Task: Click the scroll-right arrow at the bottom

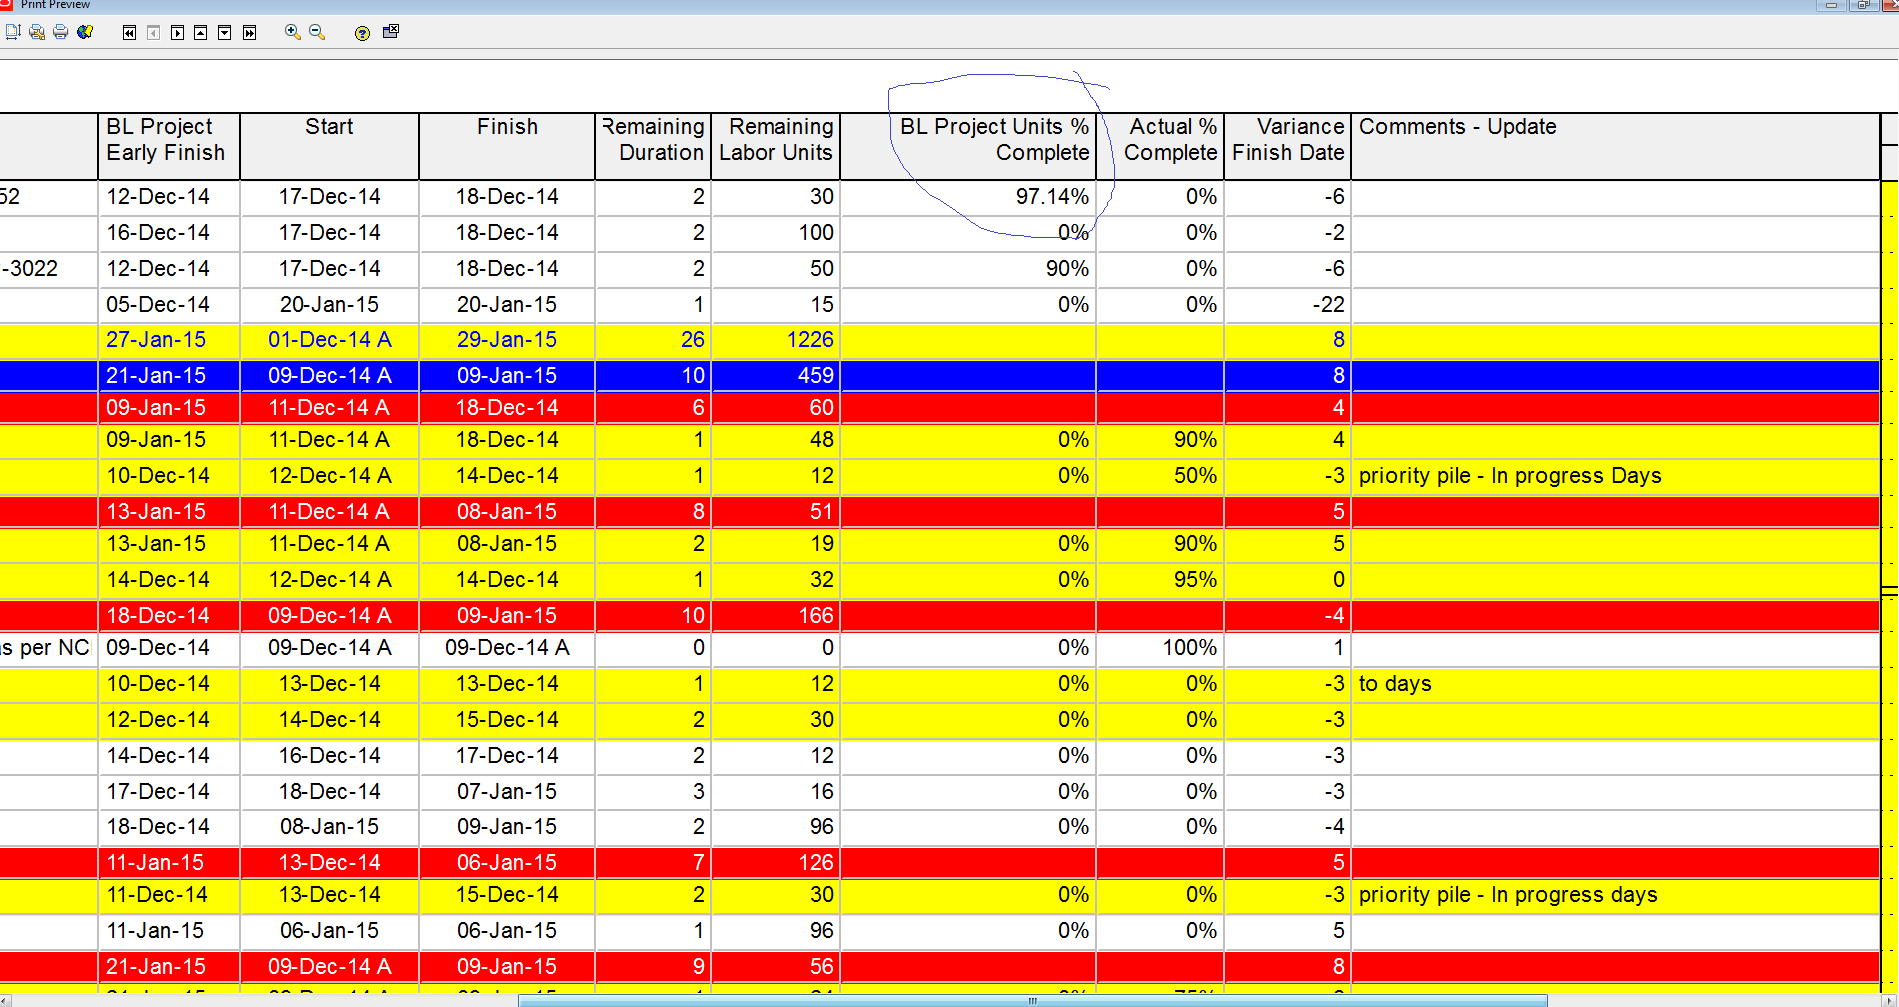Action: (x=1890, y=1000)
